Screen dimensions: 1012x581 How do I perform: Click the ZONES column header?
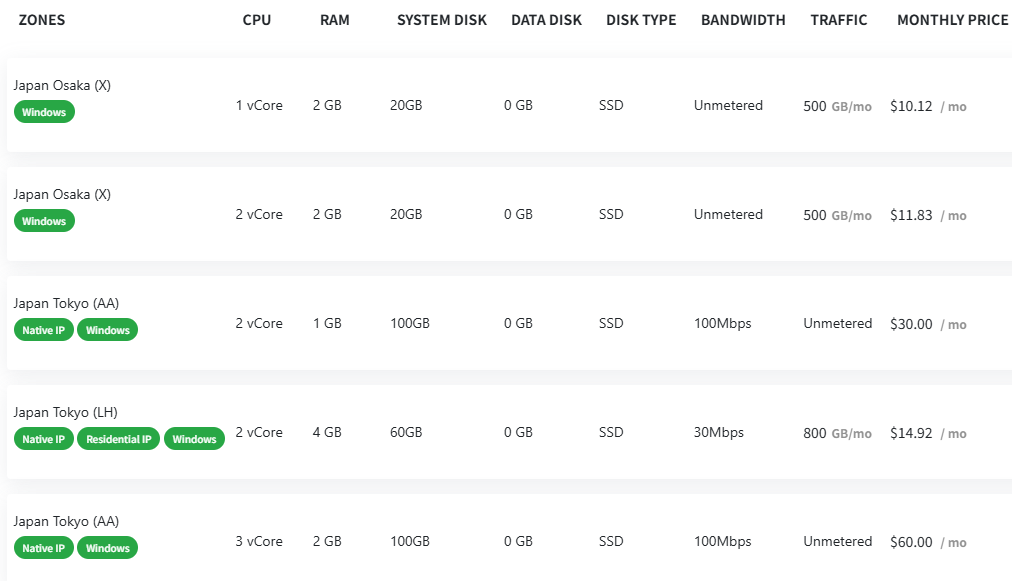42,20
